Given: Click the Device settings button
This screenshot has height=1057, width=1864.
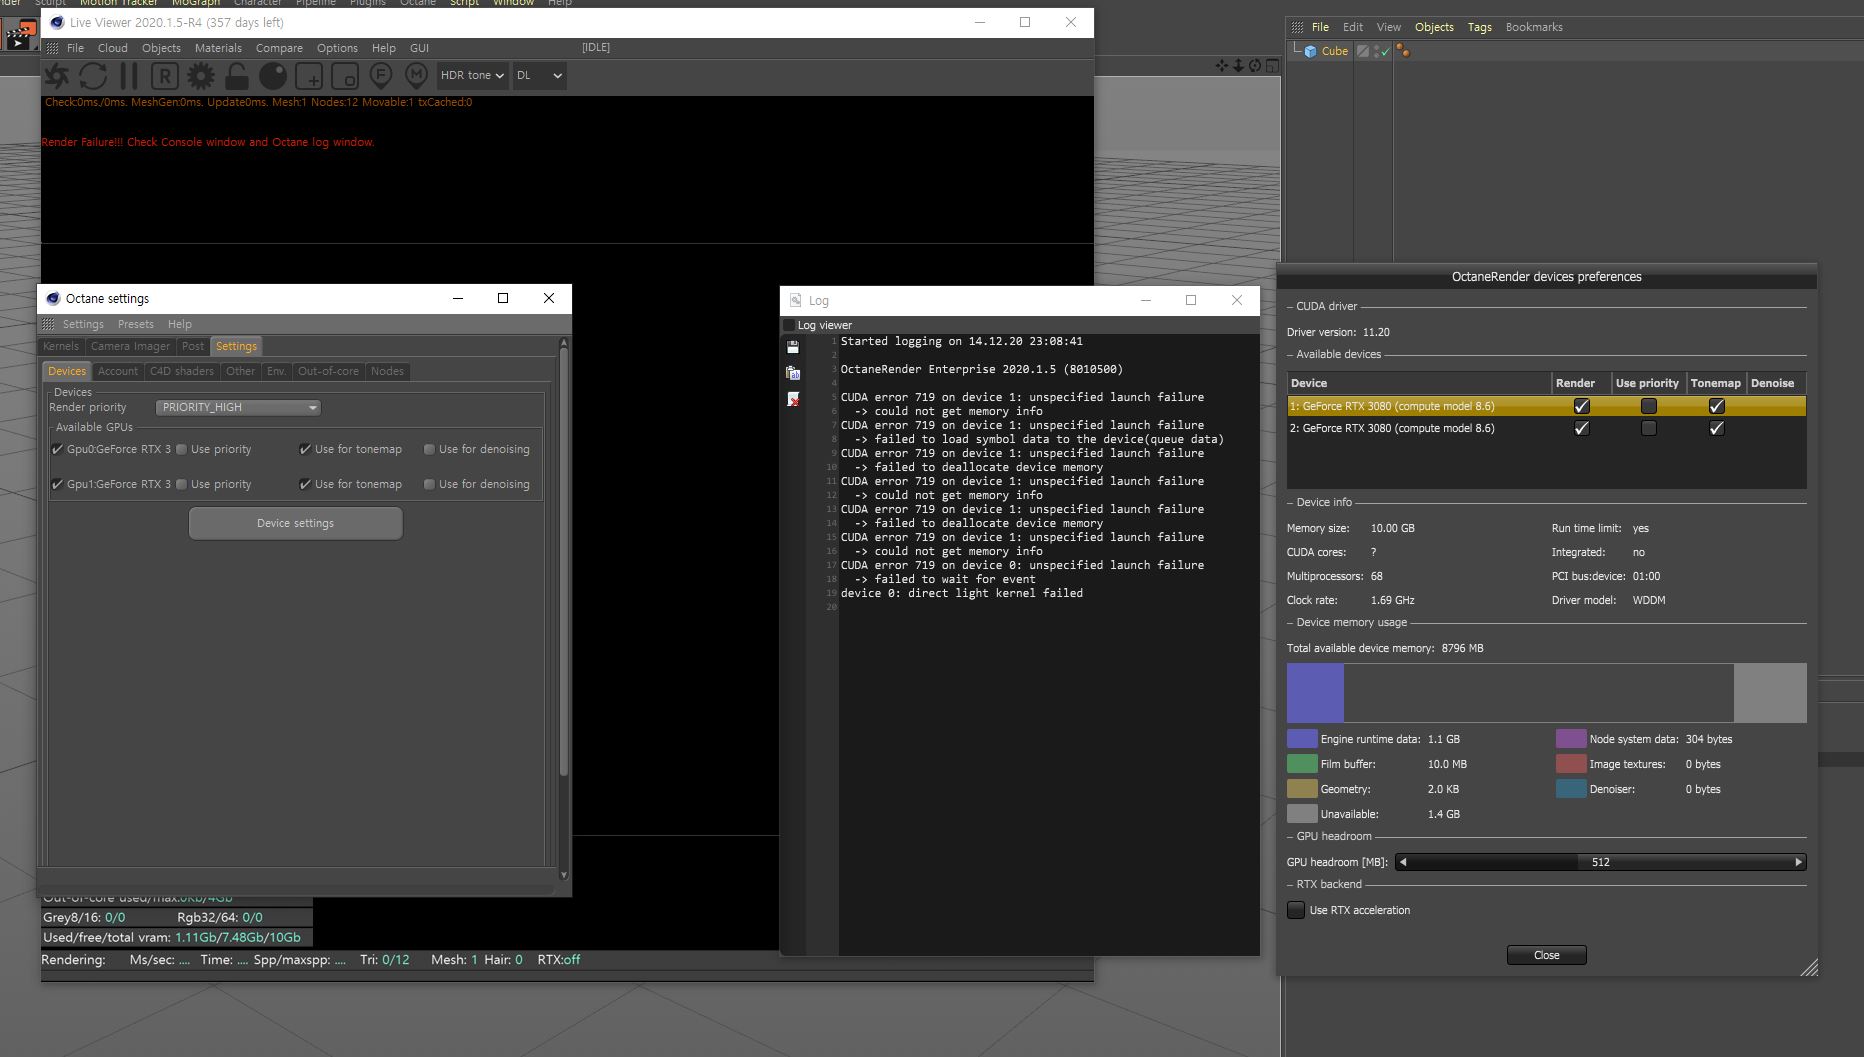Looking at the screenshot, I should (295, 523).
